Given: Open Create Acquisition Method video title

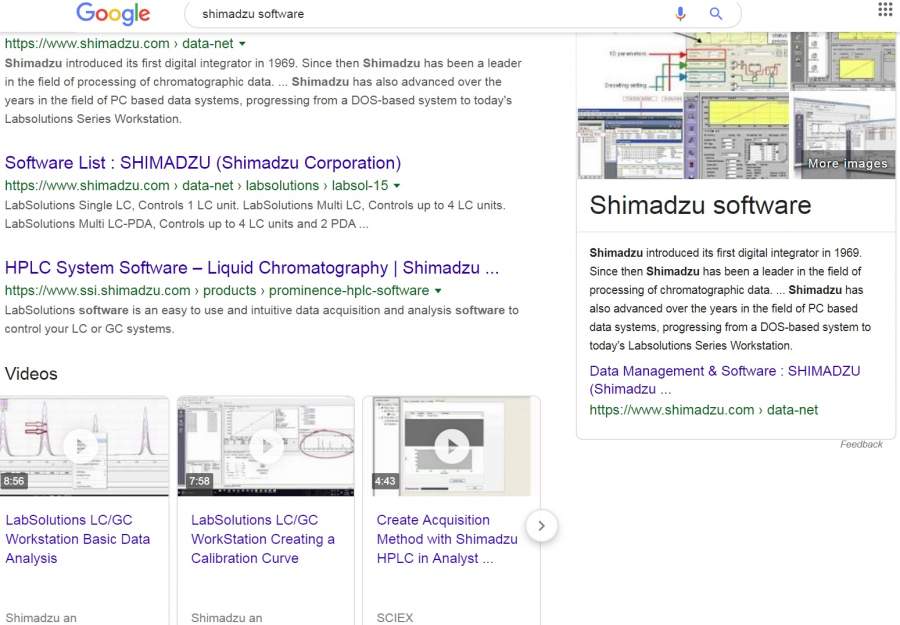Looking at the screenshot, I should (x=447, y=539).
